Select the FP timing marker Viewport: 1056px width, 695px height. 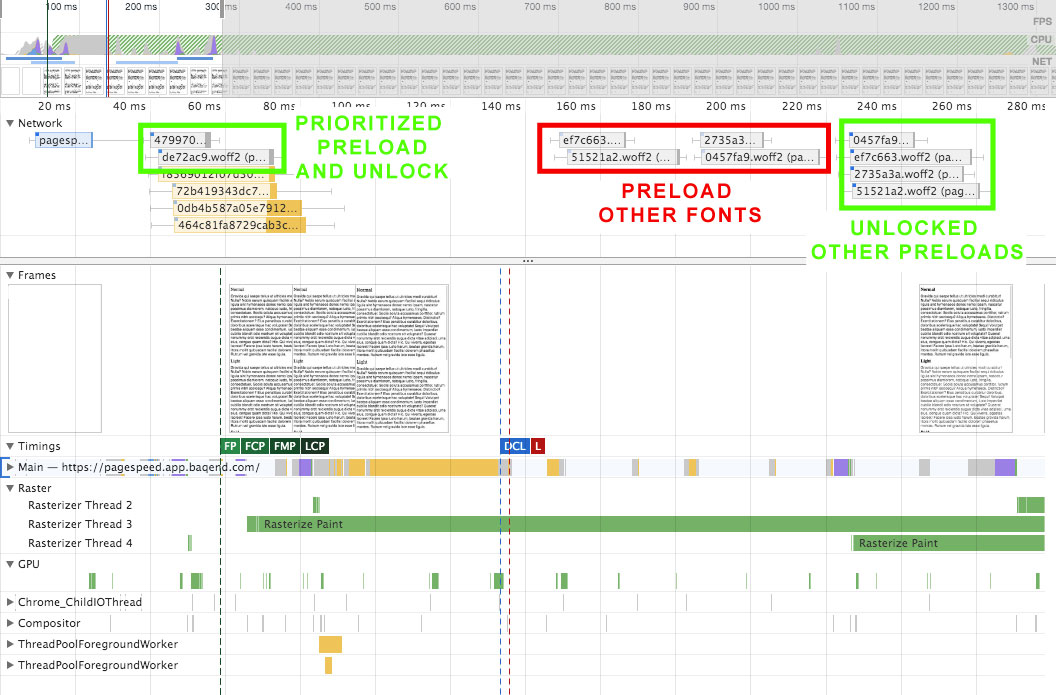[x=230, y=446]
